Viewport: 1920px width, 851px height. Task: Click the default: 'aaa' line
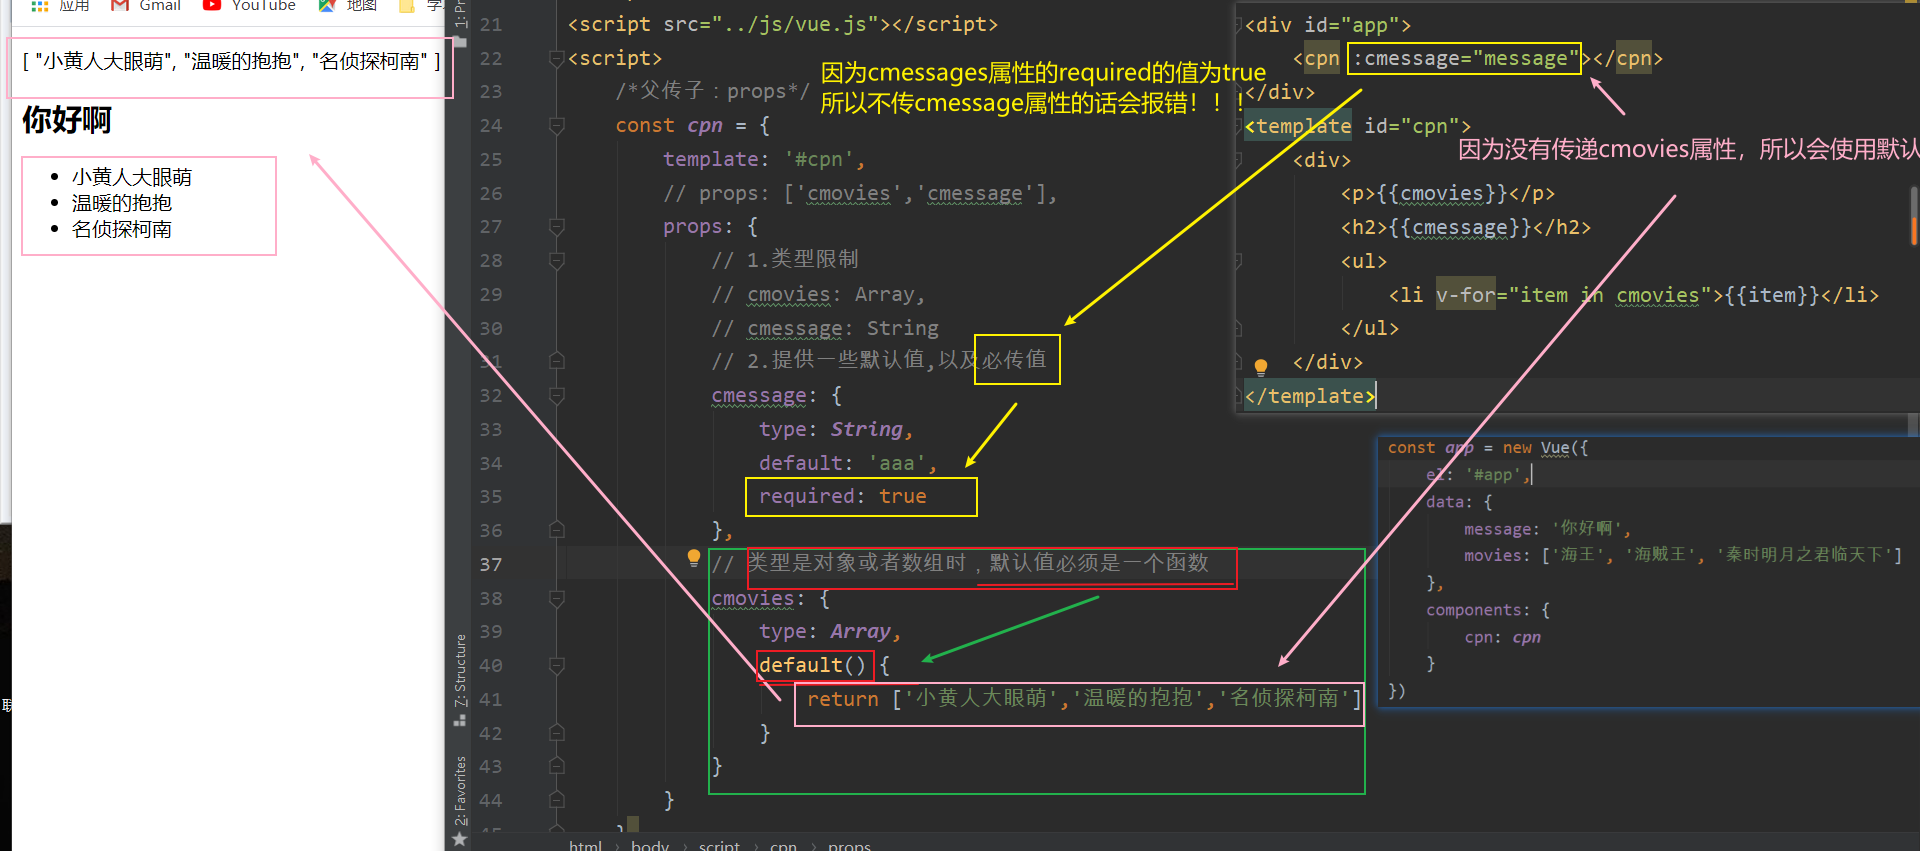[x=848, y=463]
